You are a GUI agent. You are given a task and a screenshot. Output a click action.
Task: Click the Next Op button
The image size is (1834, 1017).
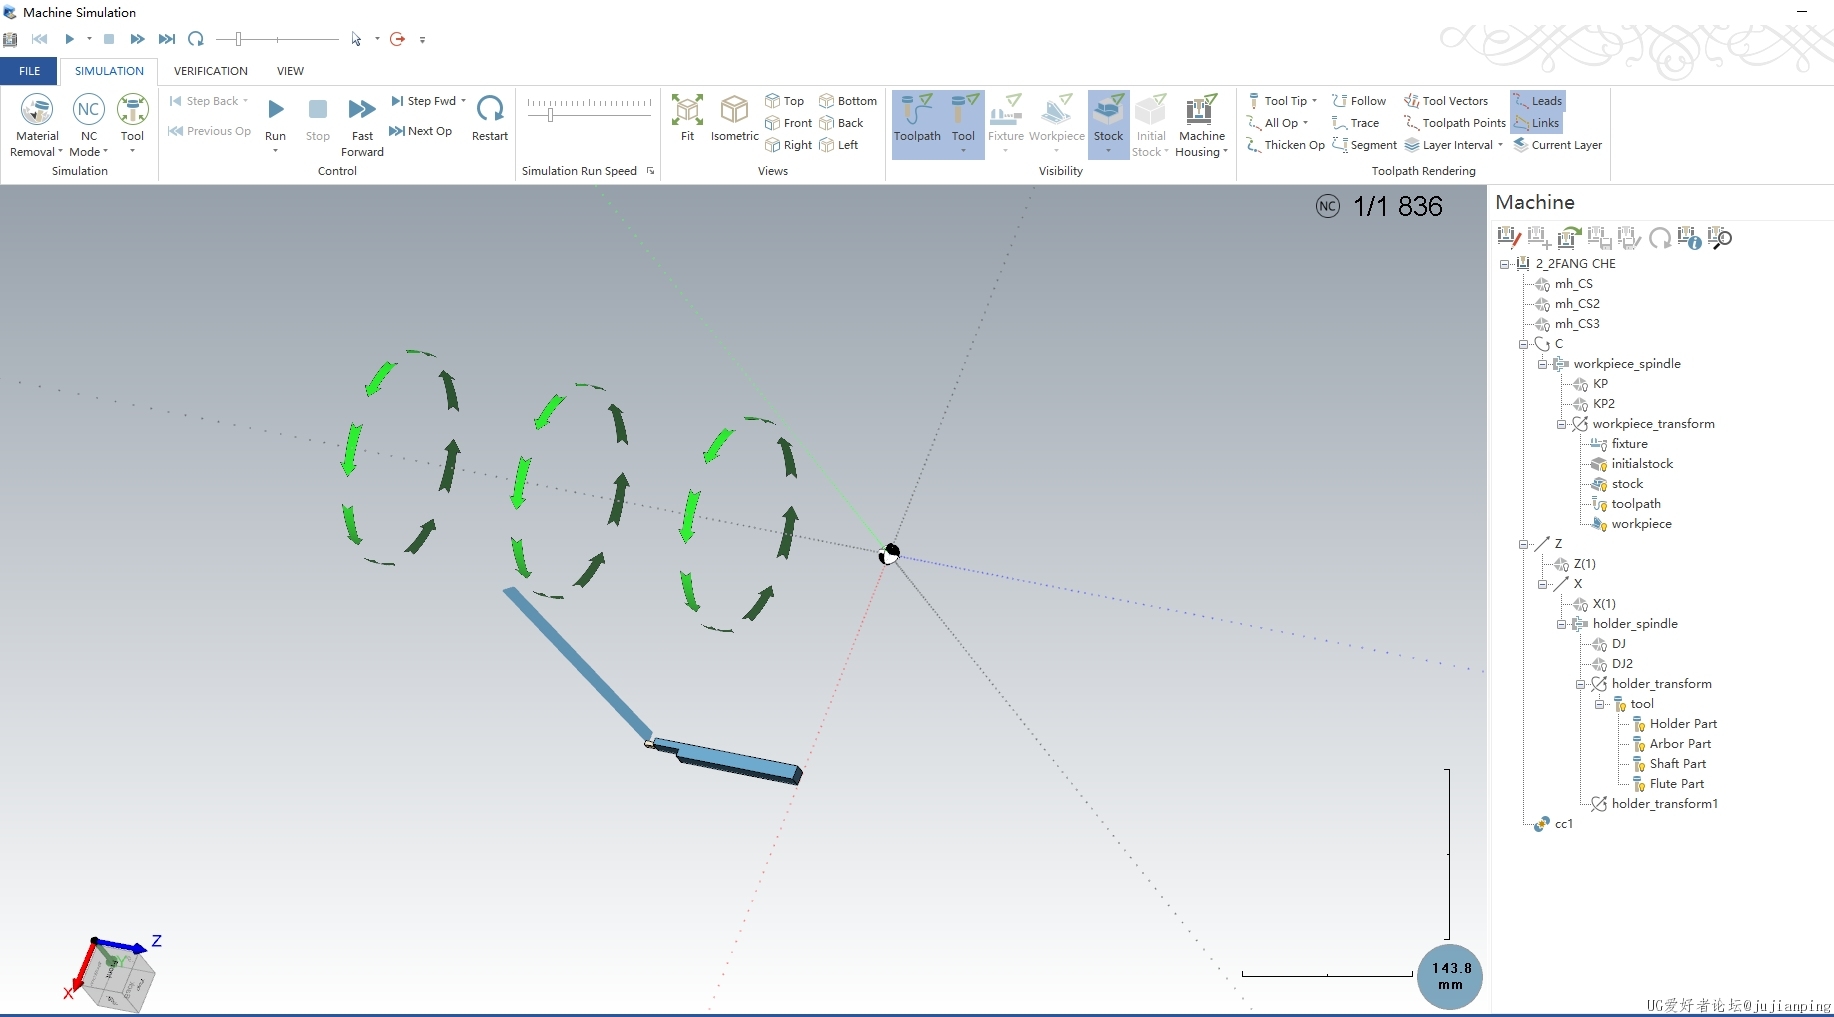click(x=421, y=131)
